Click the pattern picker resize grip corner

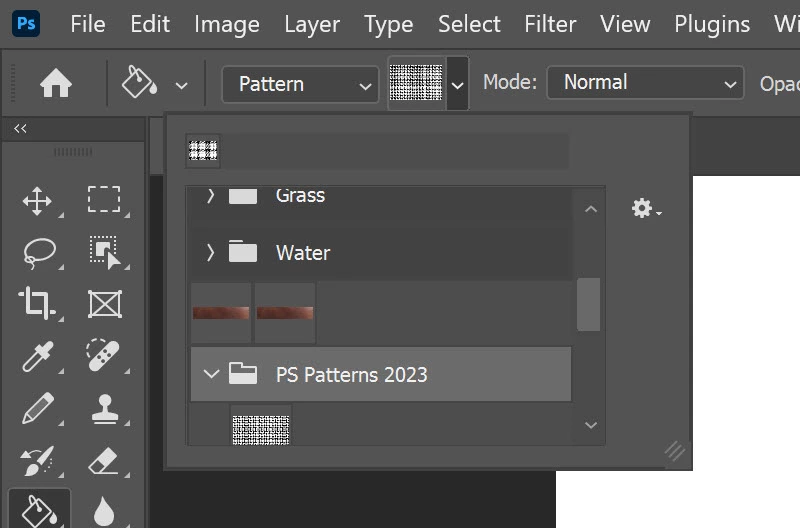point(674,451)
